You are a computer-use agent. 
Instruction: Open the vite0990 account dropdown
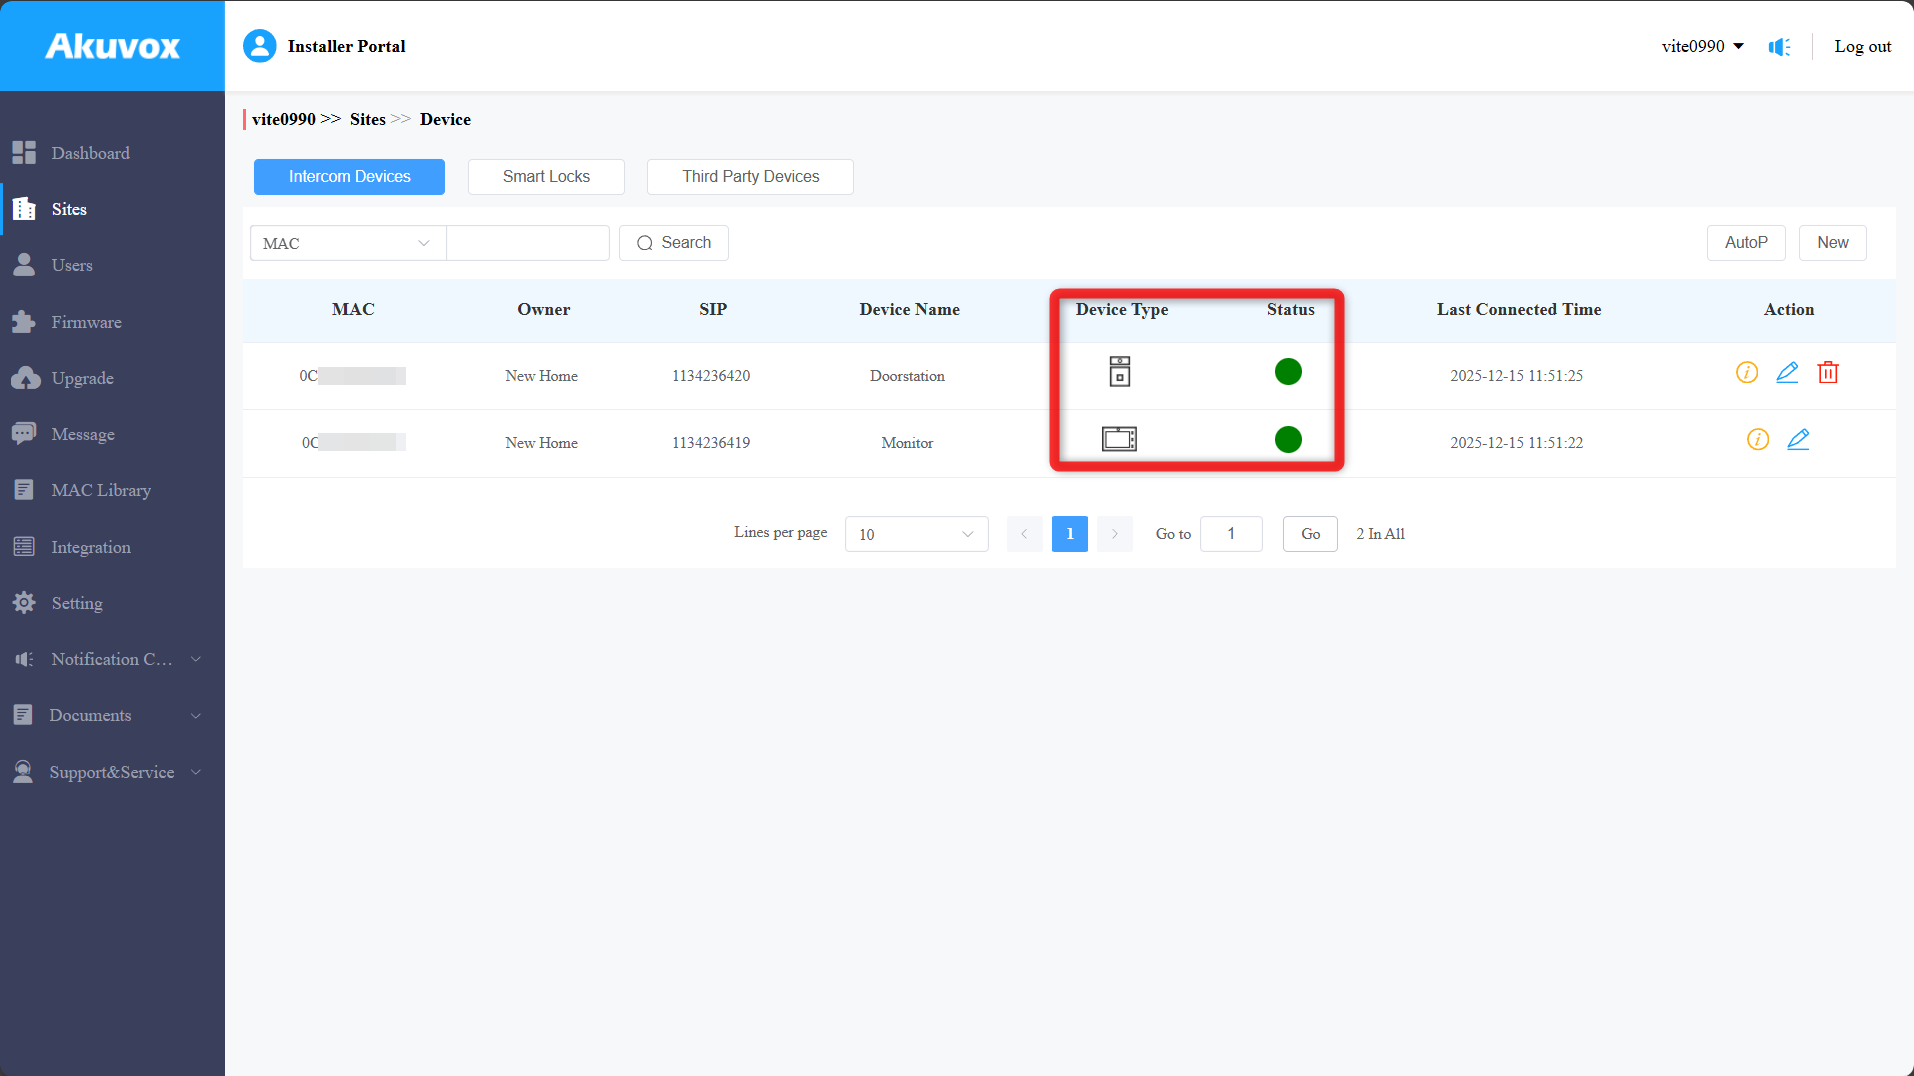(1703, 46)
